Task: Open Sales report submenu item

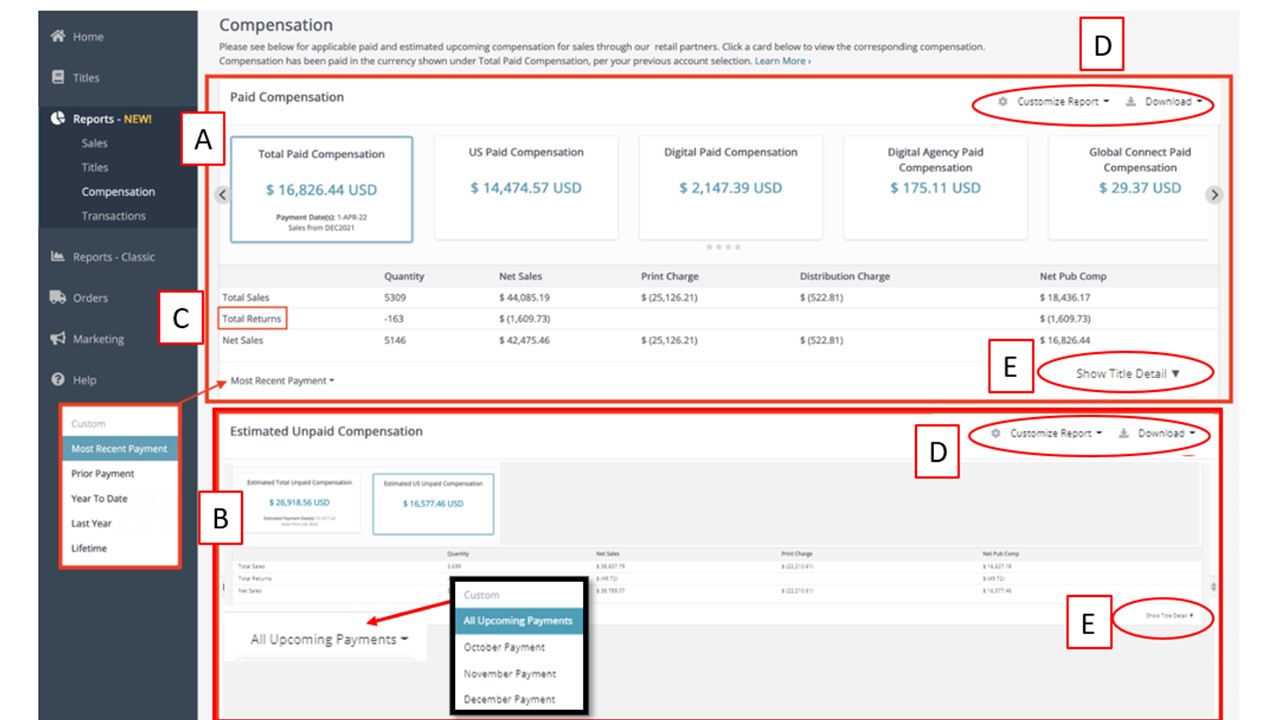Action: point(95,143)
